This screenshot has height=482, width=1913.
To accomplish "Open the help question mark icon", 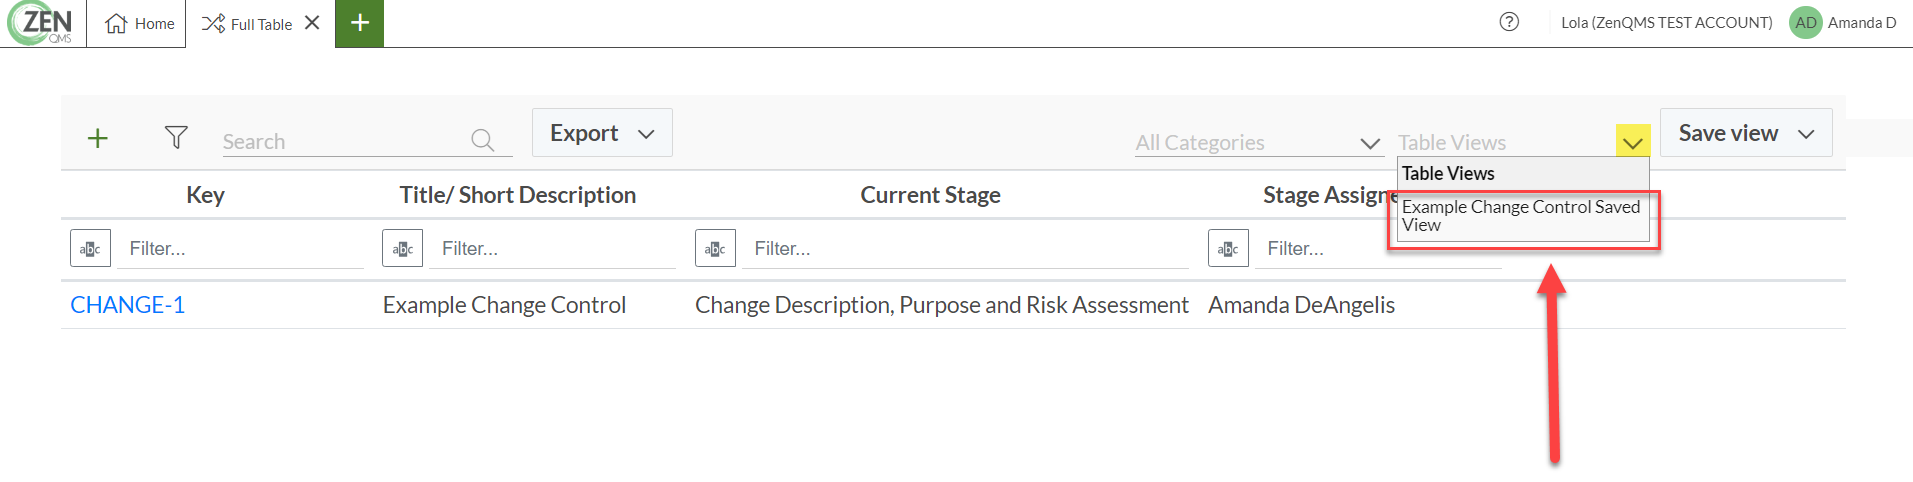I will click(x=1509, y=22).
